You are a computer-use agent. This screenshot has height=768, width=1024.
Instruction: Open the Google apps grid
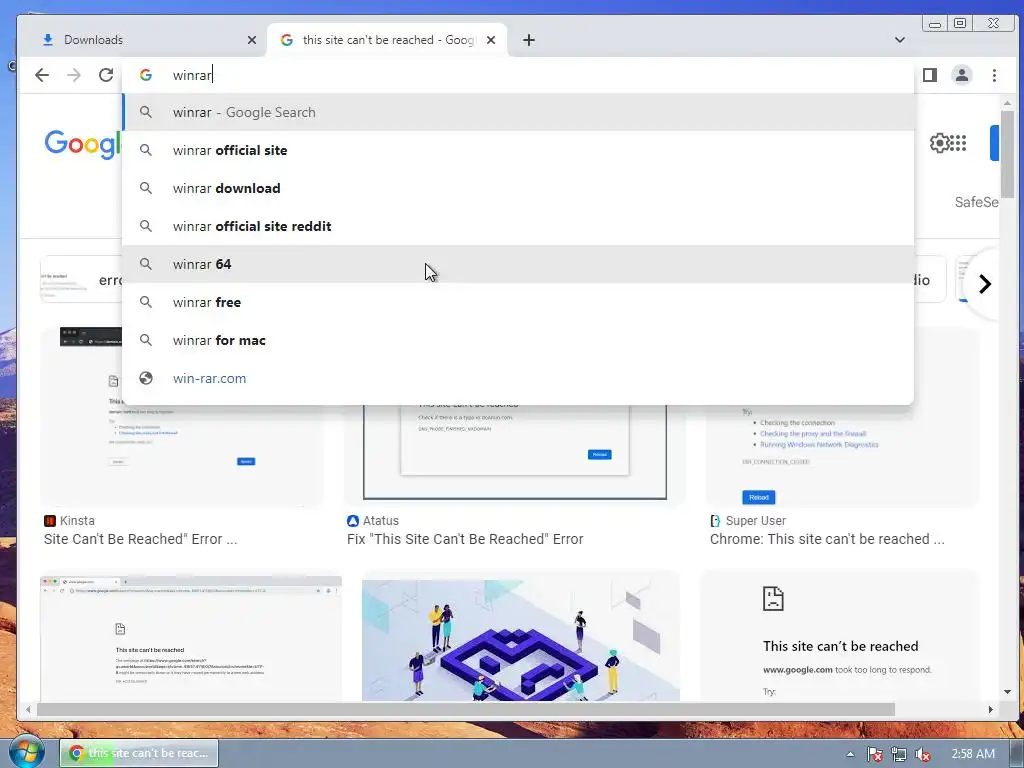(x=958, y=143)
